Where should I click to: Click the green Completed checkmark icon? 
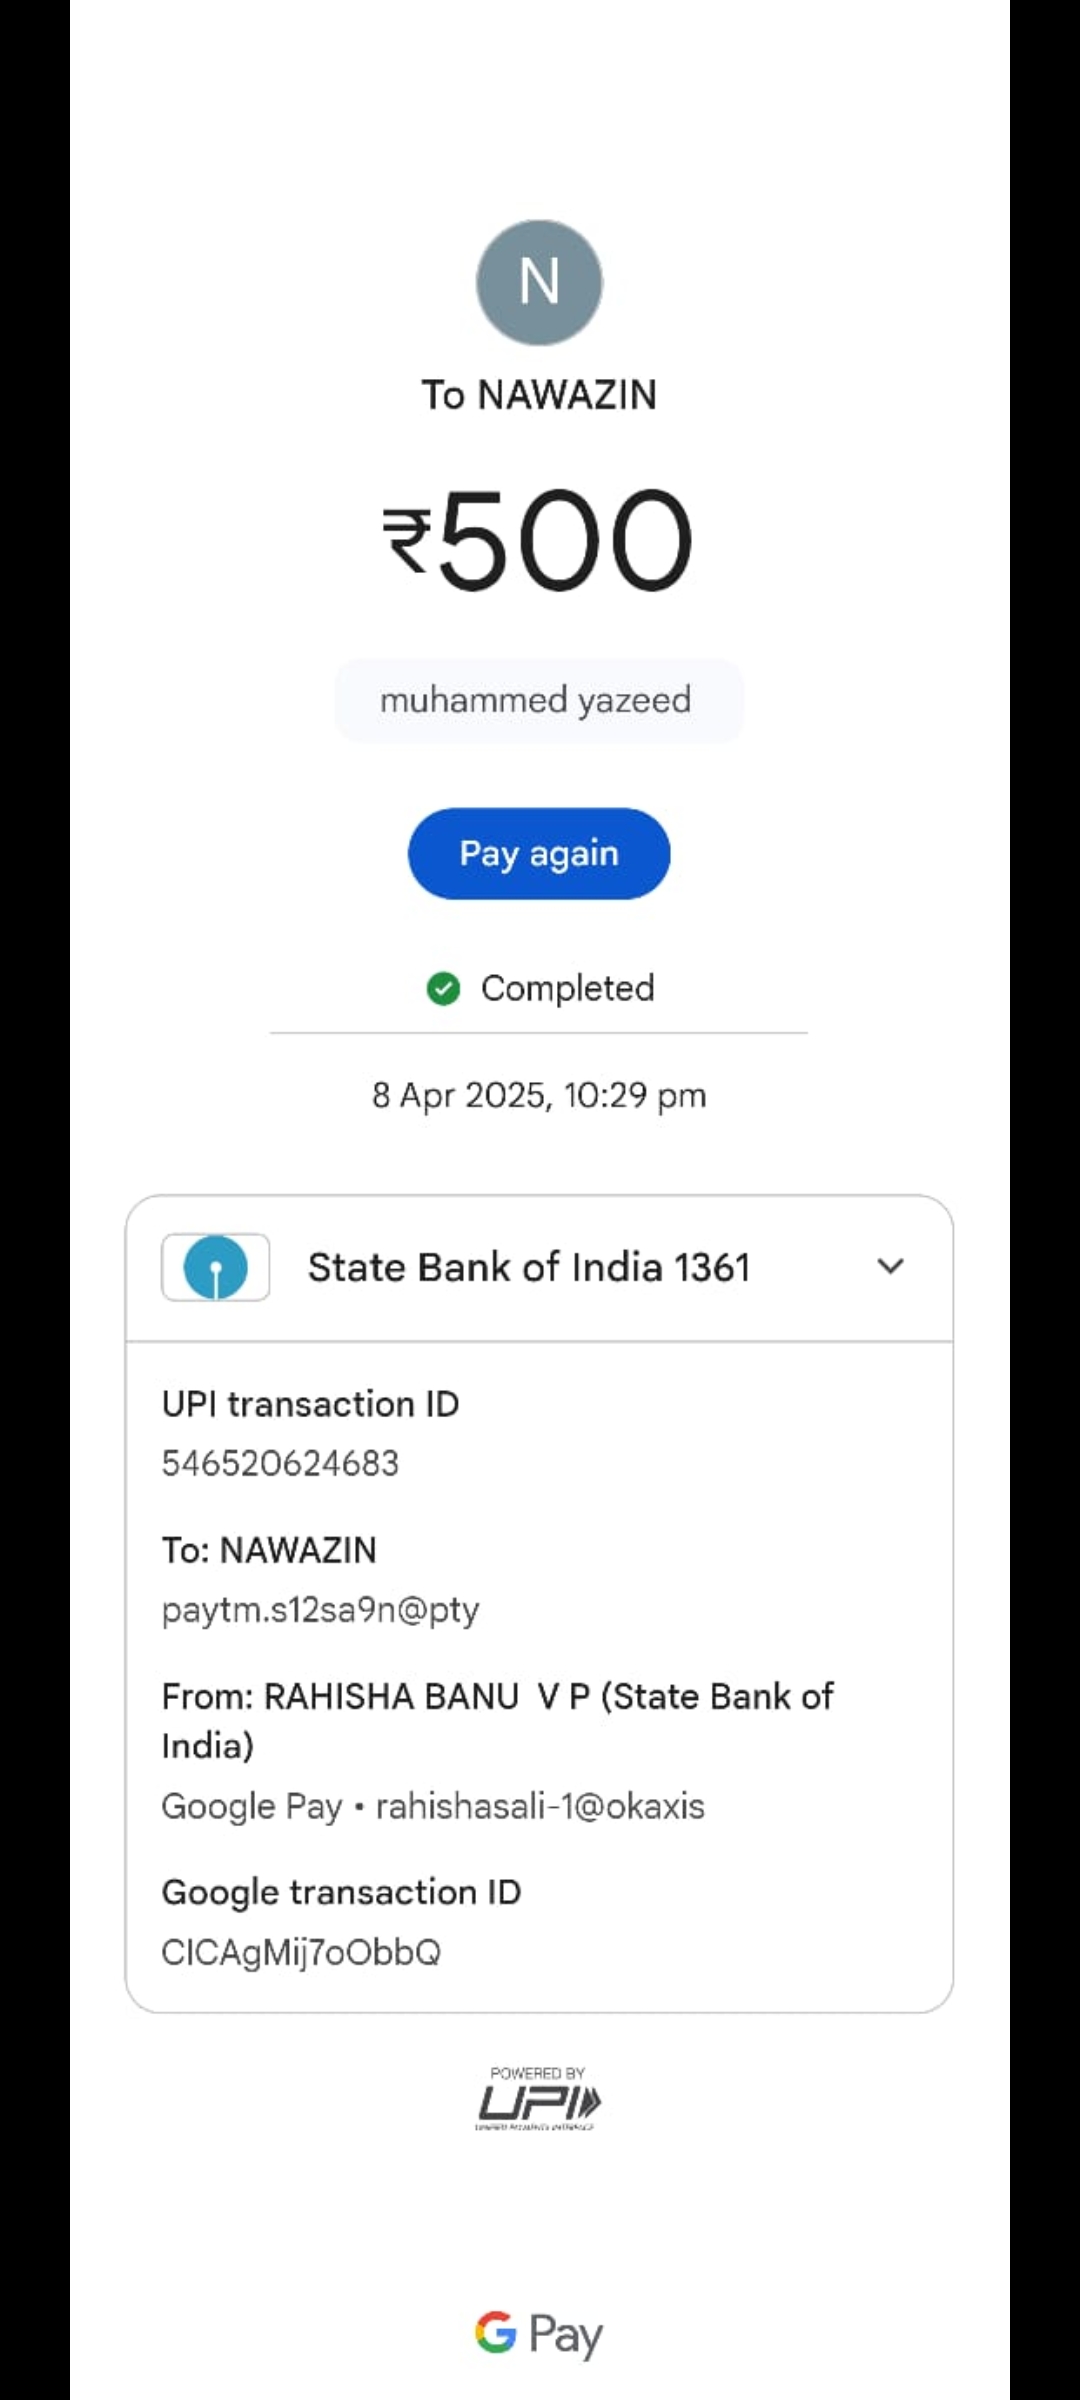coord(443,988)
